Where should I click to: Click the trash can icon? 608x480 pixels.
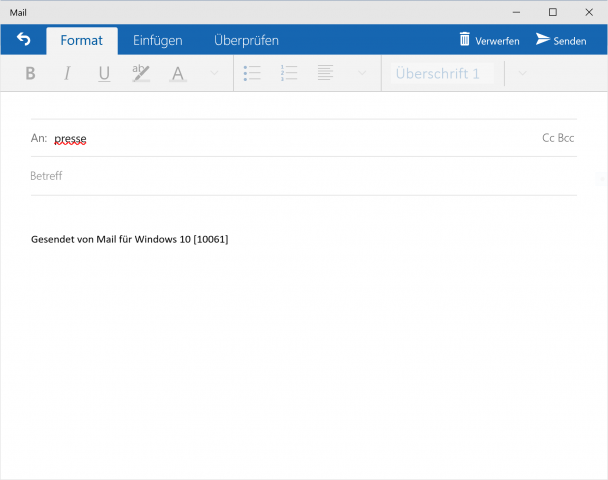pos(465,39)
